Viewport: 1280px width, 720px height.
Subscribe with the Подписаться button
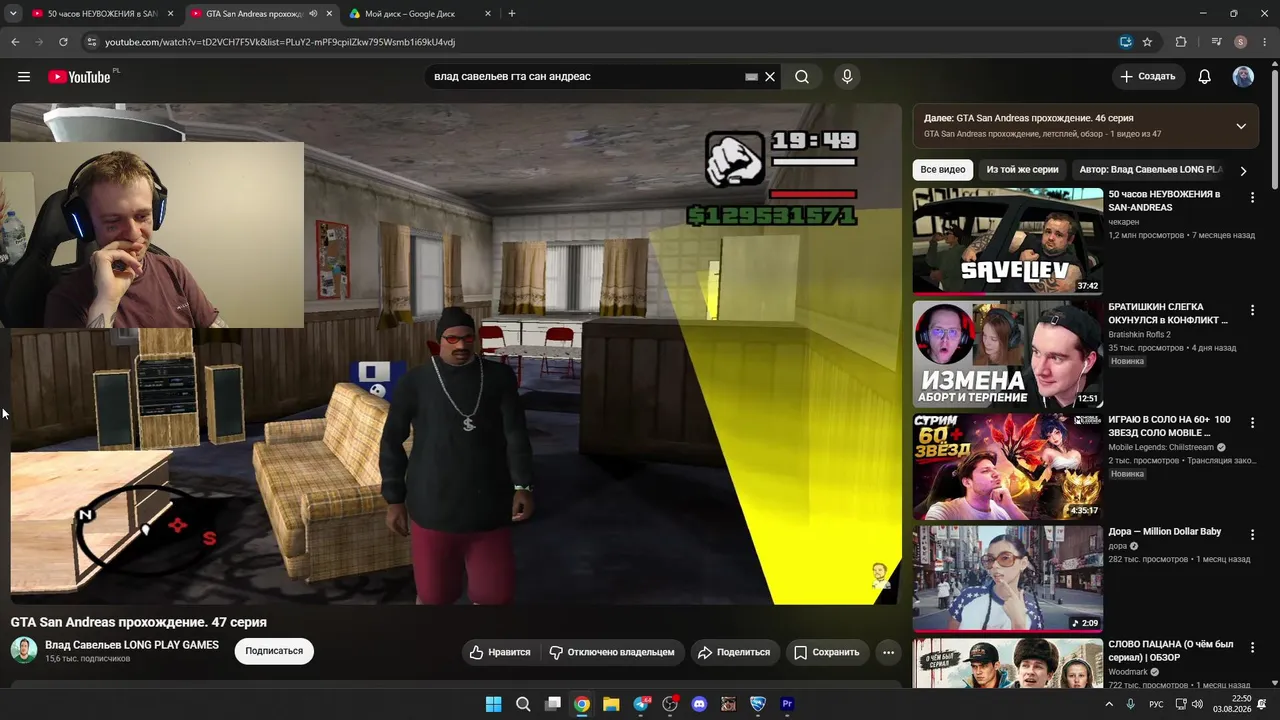click(274, 651)
